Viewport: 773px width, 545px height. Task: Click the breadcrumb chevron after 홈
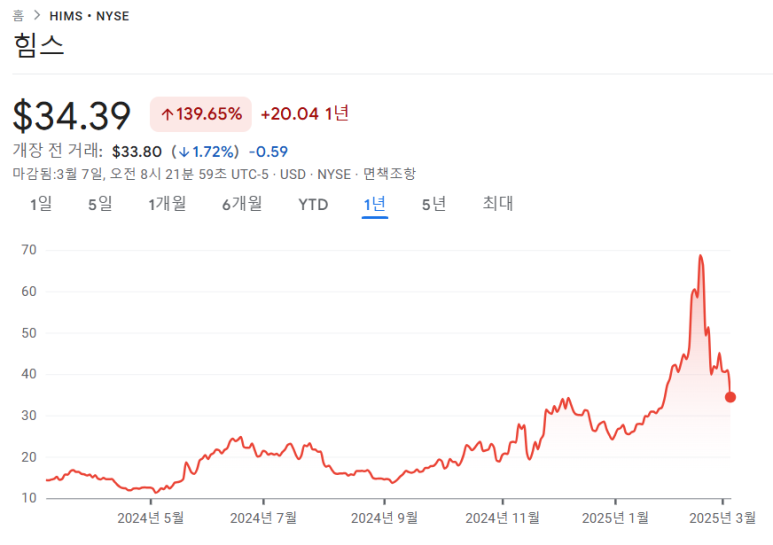point(37,15)
